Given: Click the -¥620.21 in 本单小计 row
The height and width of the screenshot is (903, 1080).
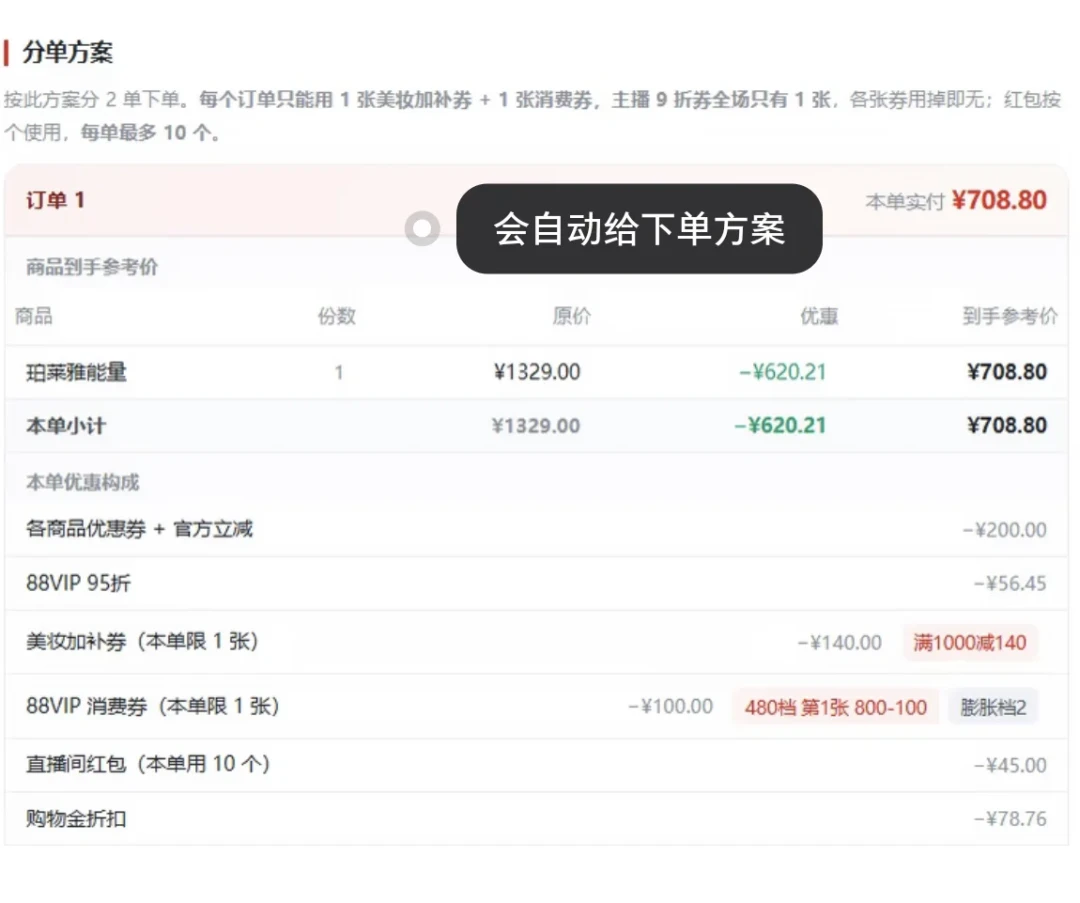Looking at the screenshot, I should click(x=780, y=426).
